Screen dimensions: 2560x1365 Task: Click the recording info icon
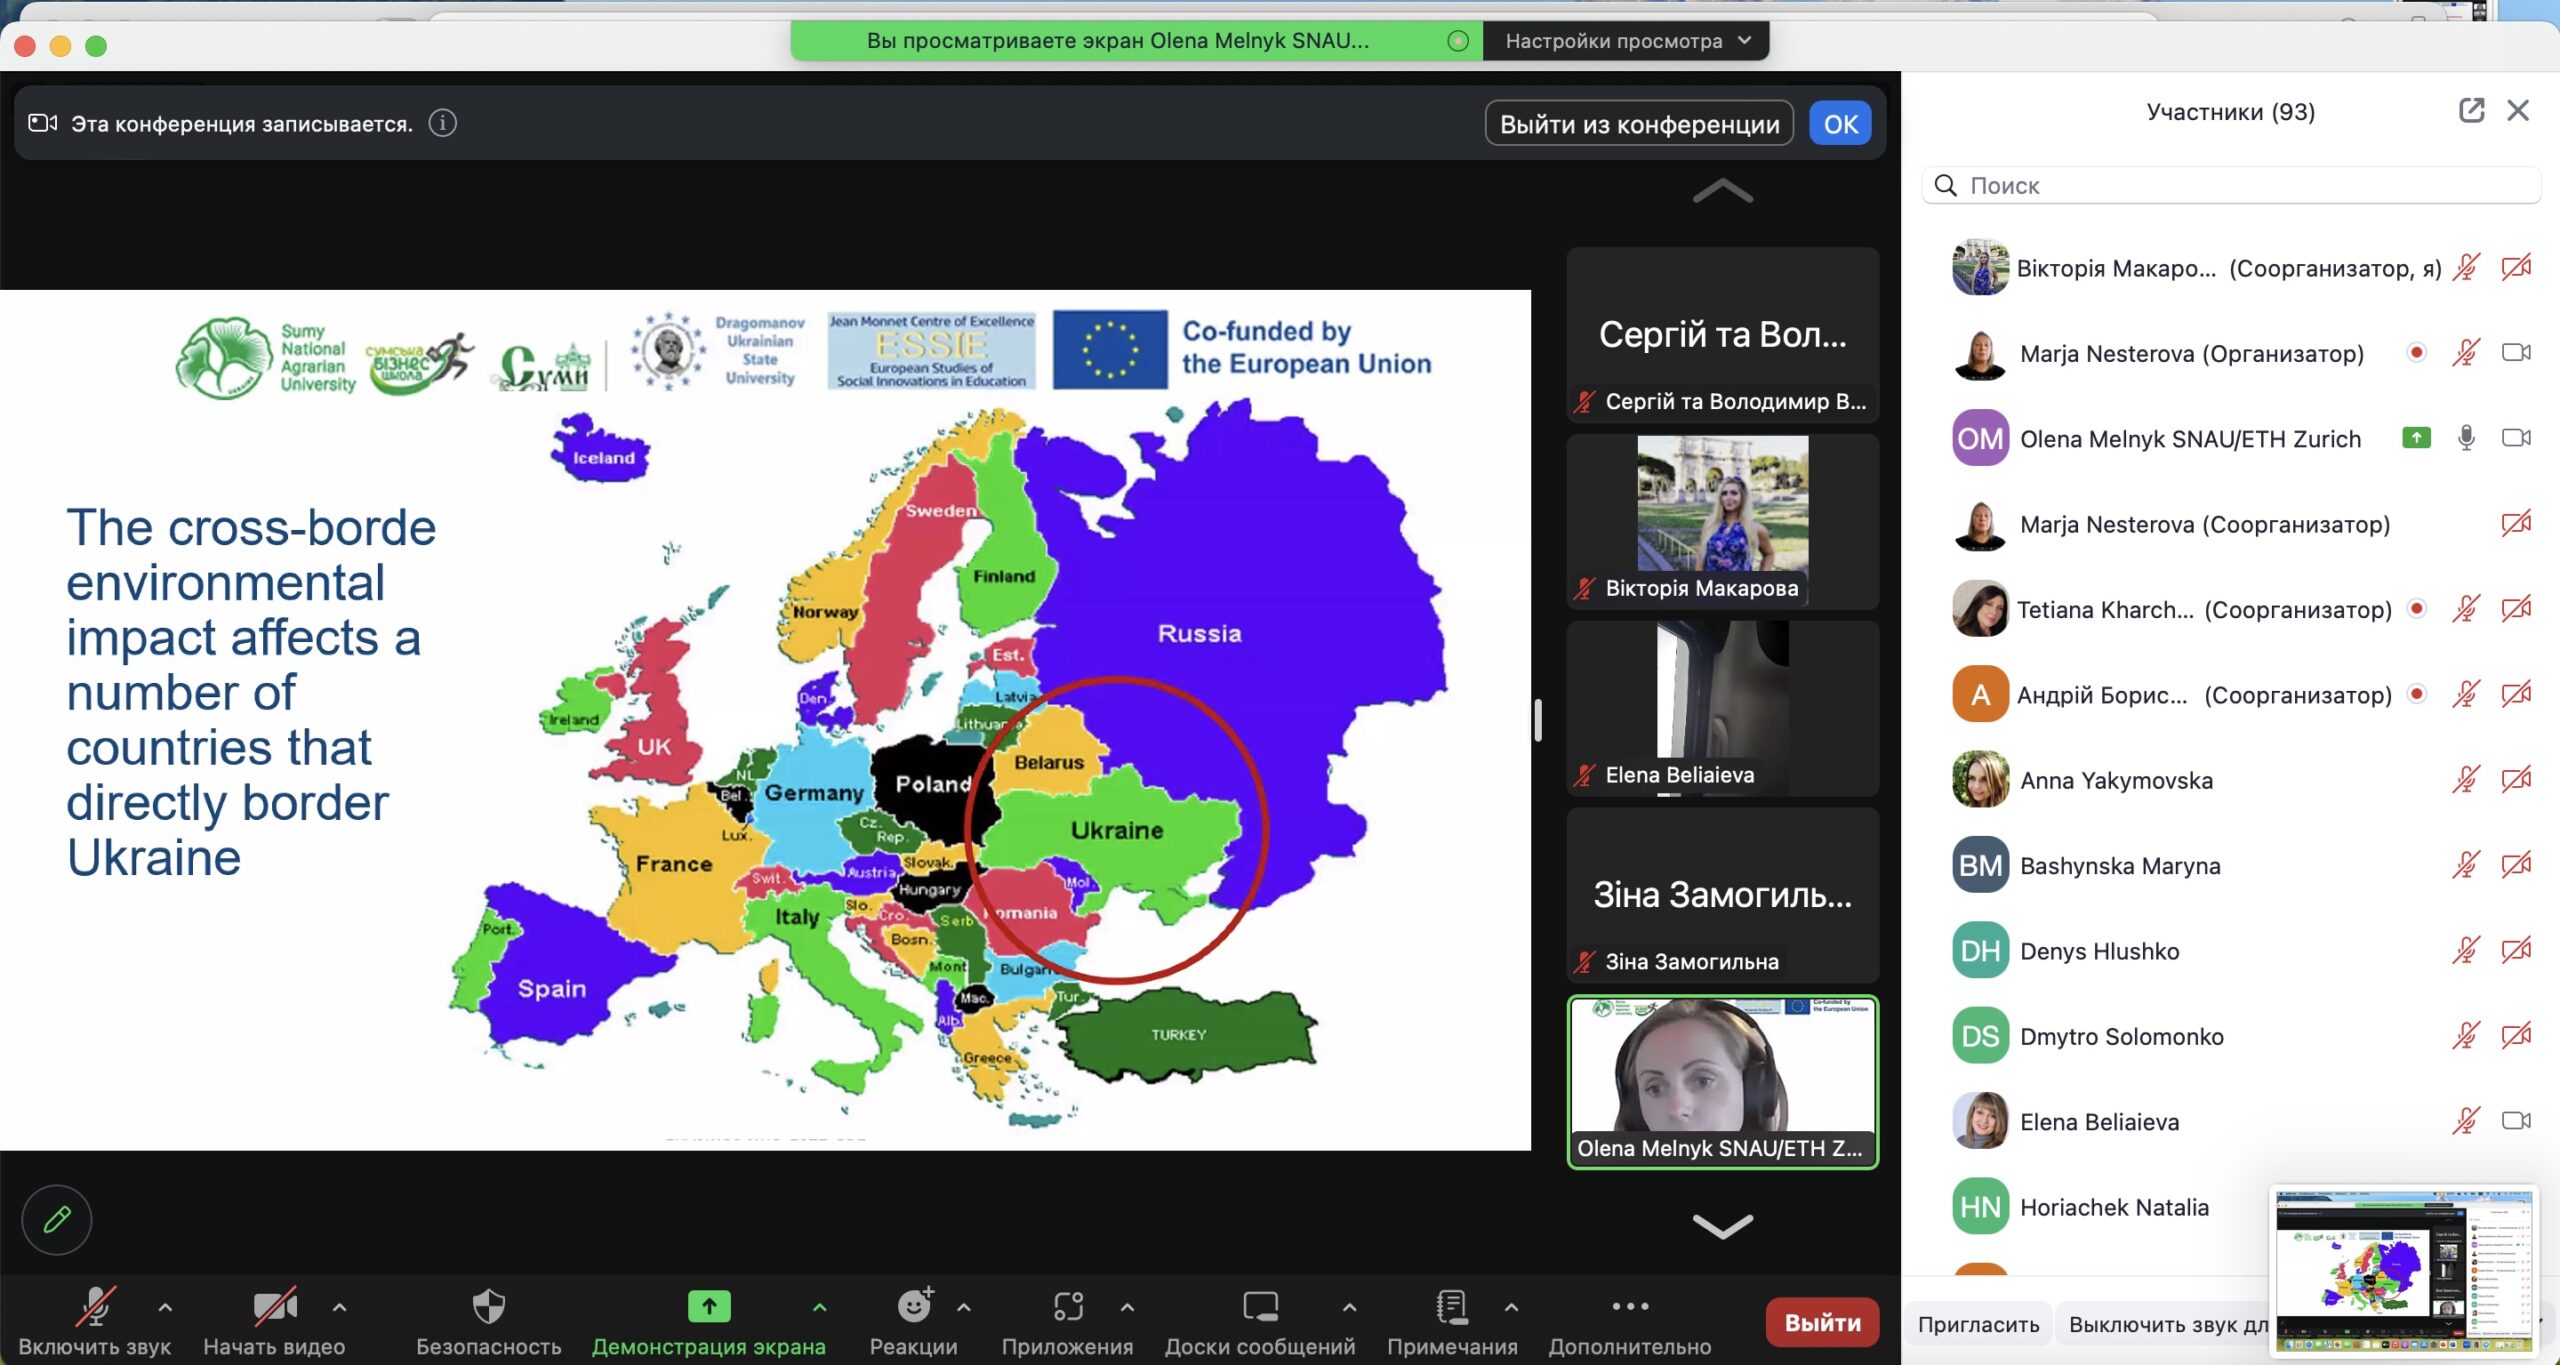tap(443, 123)
